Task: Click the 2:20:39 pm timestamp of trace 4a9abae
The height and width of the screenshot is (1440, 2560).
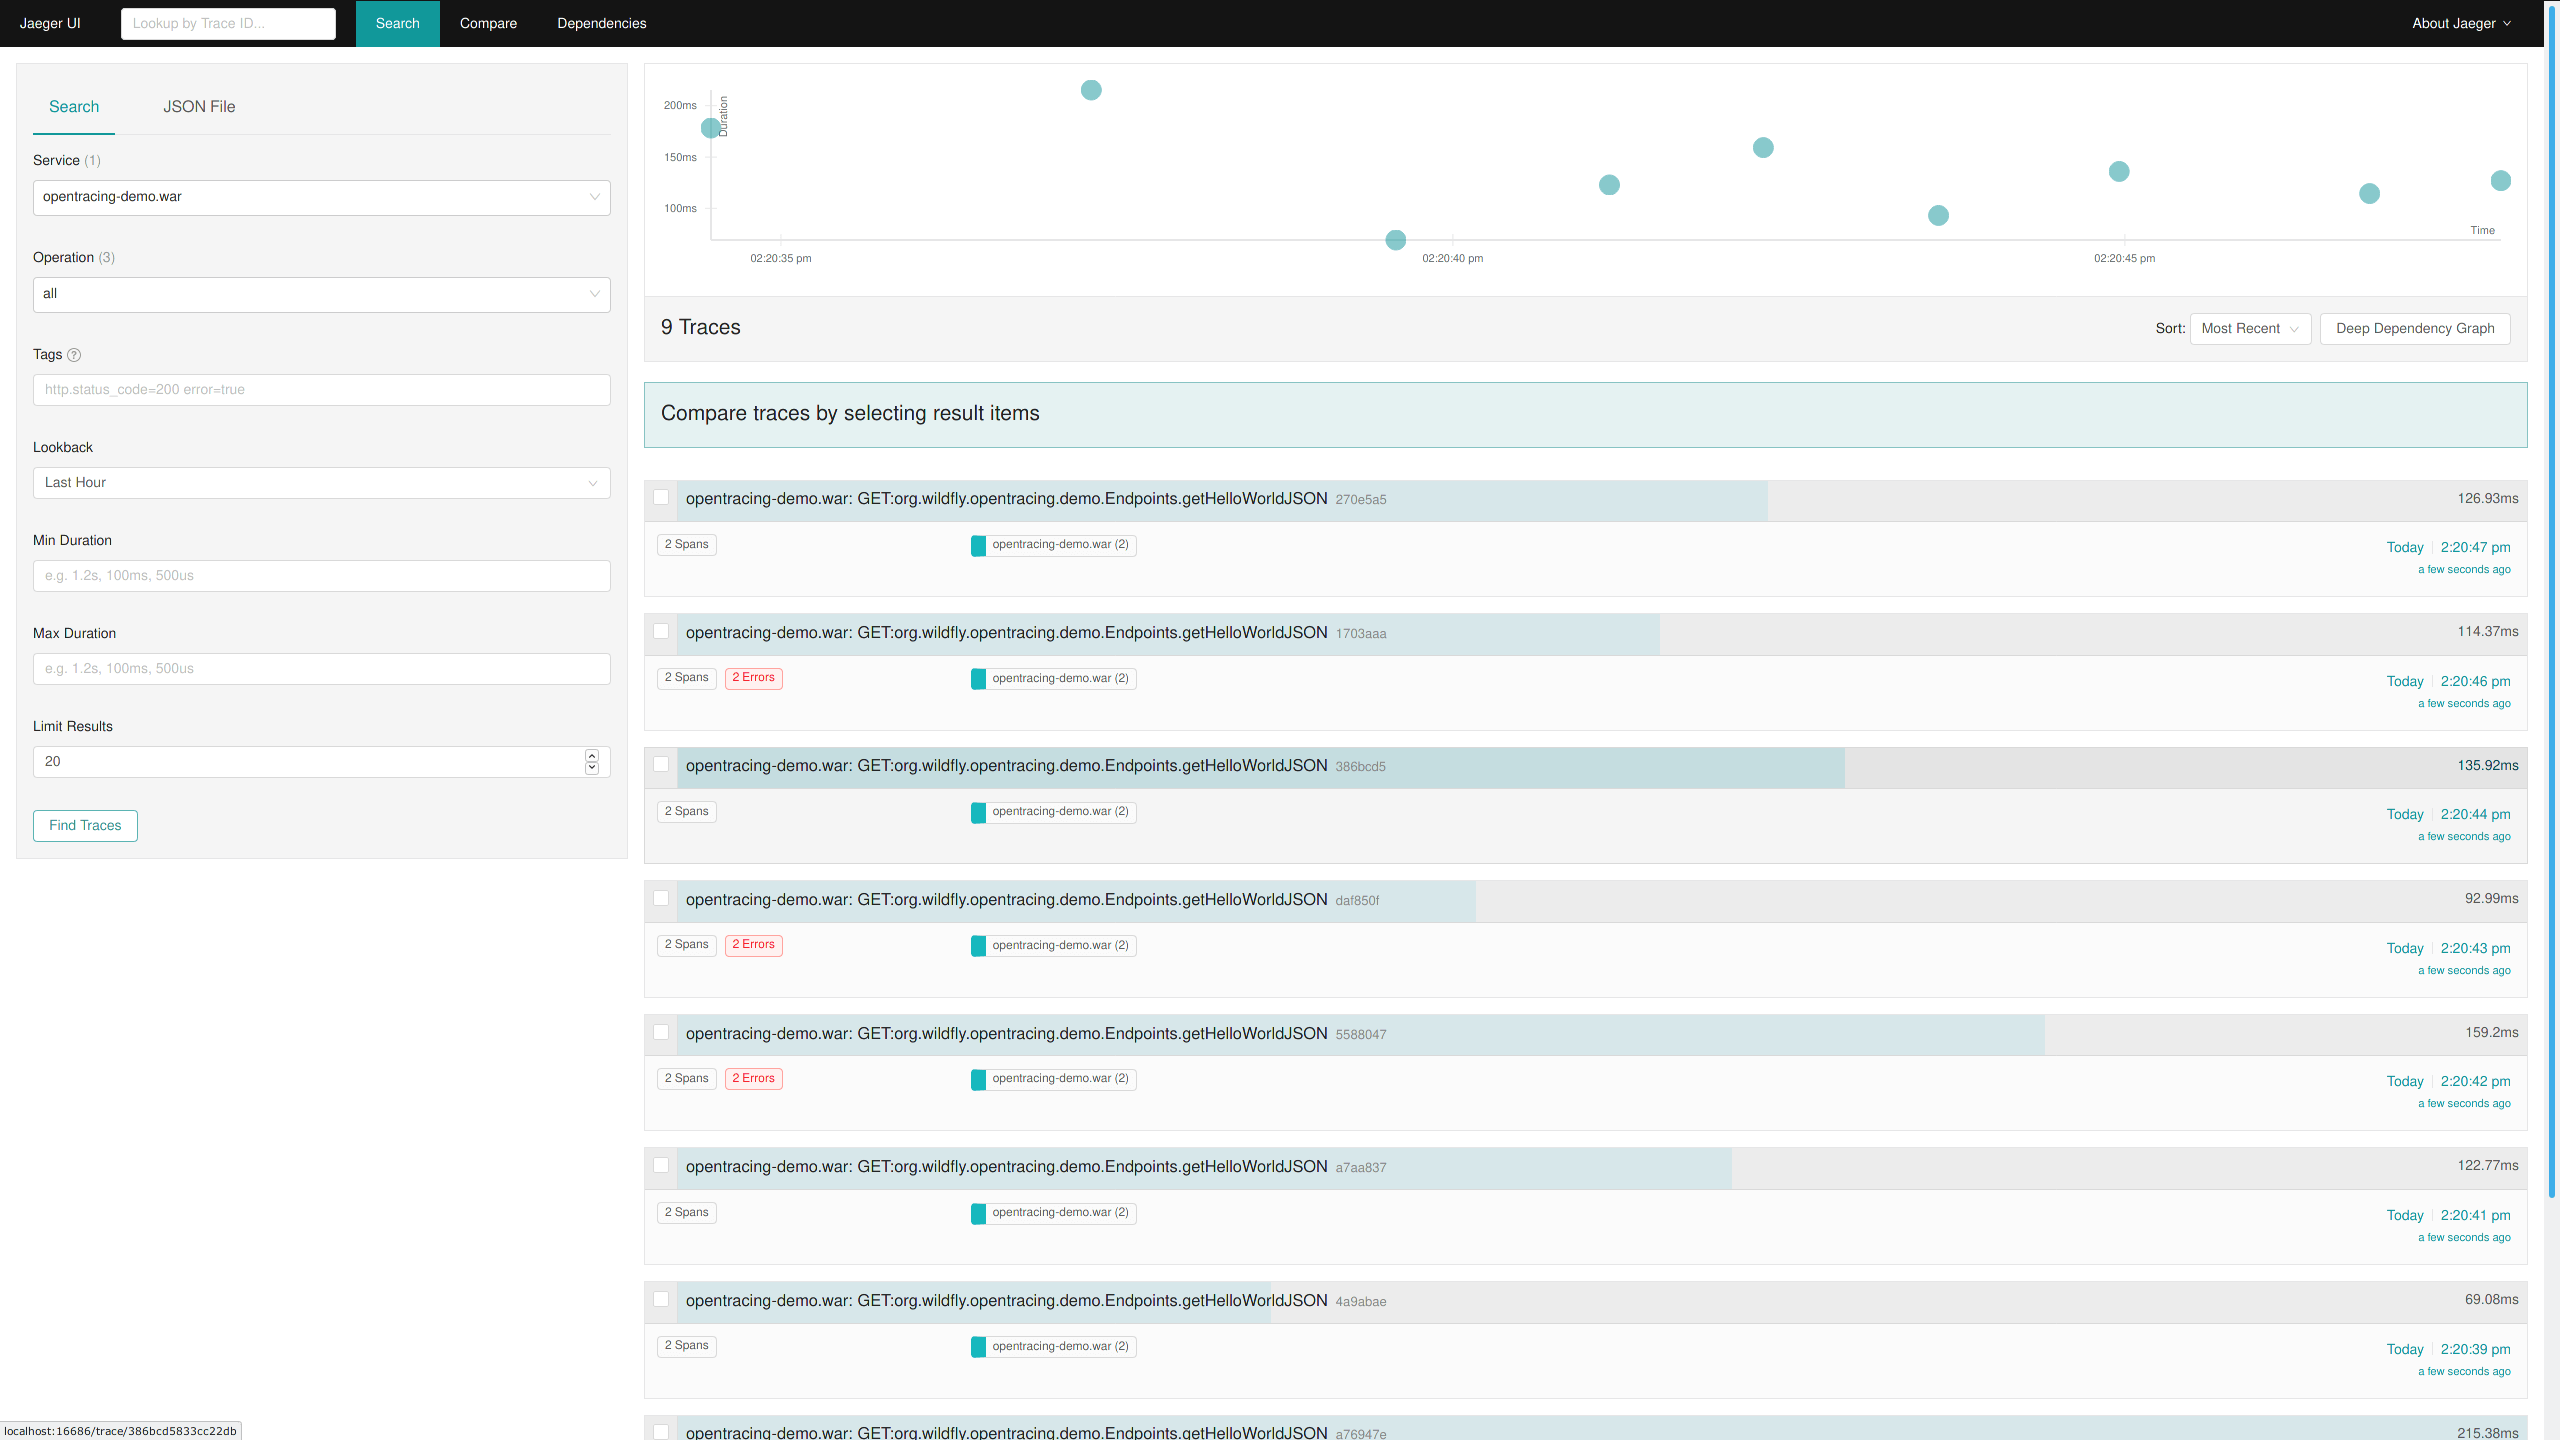Action: click(2475, 1350)
